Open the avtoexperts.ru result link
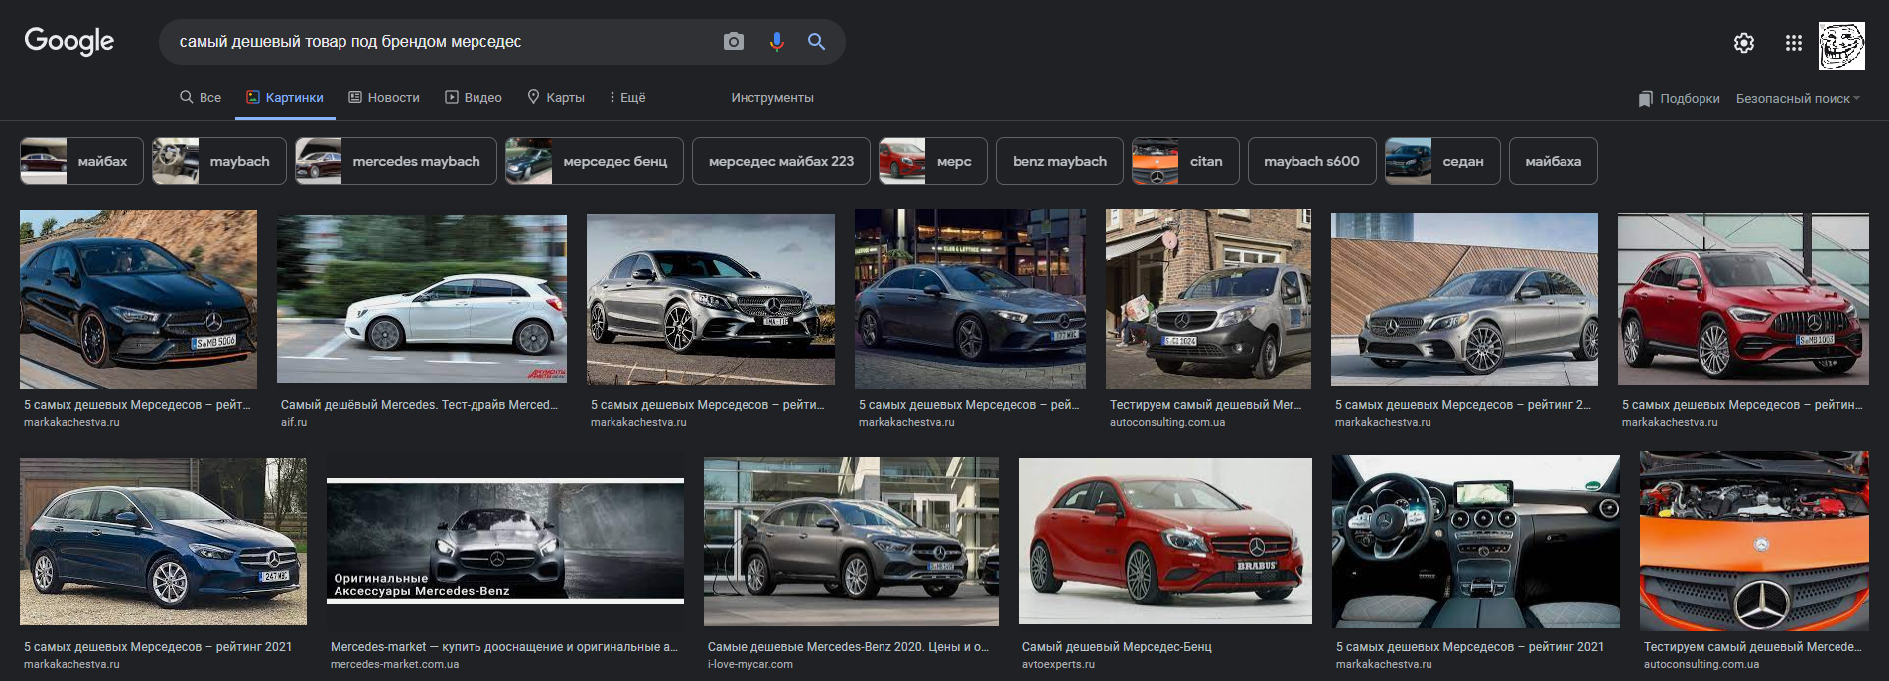Viewport: 1889px width, 681px height. pyautogui.click(x=1058, y=664)
